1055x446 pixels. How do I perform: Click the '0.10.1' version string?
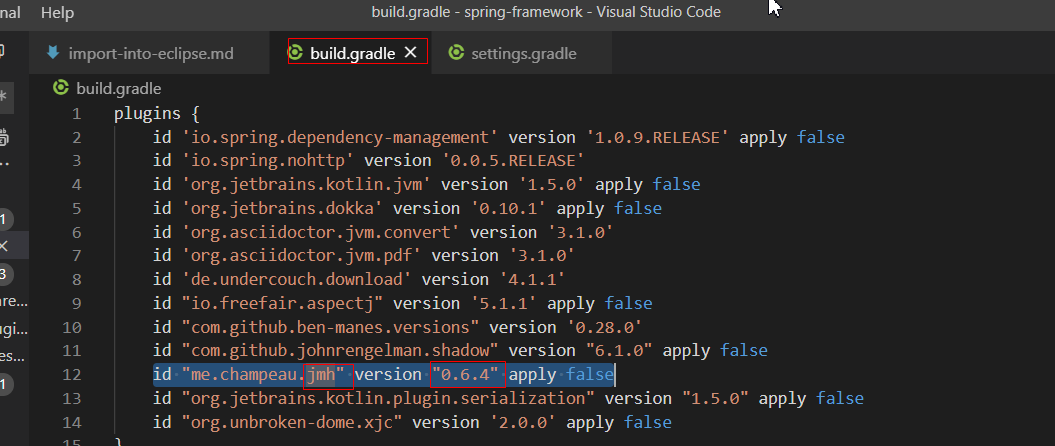(508, 209)
